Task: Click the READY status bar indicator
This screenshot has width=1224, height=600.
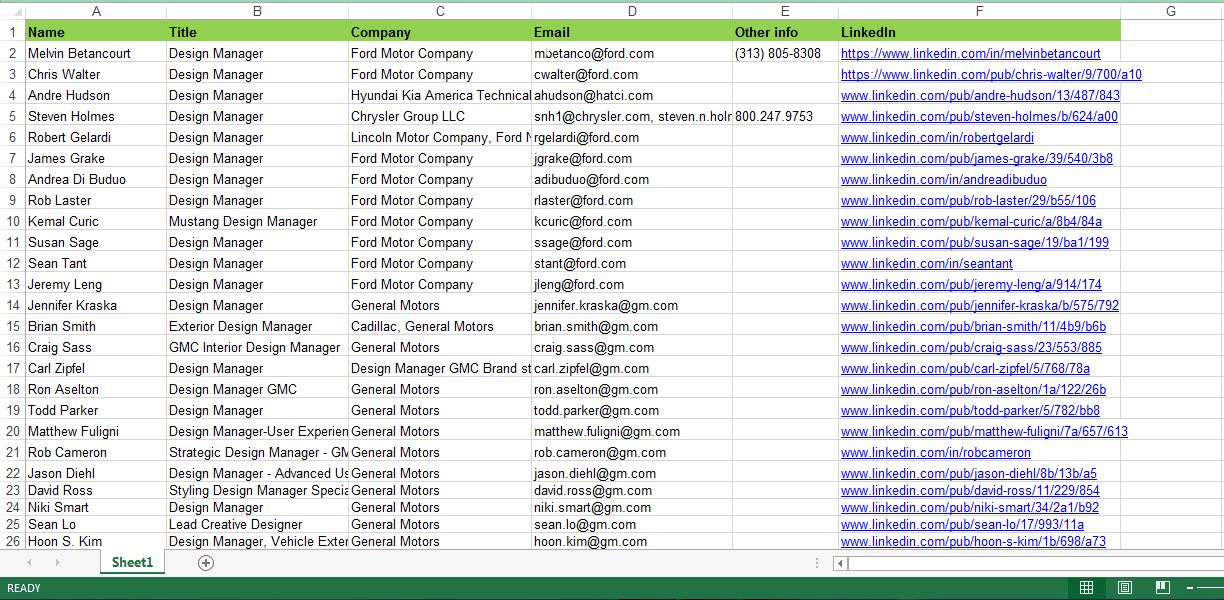Action: coord(25,588)
